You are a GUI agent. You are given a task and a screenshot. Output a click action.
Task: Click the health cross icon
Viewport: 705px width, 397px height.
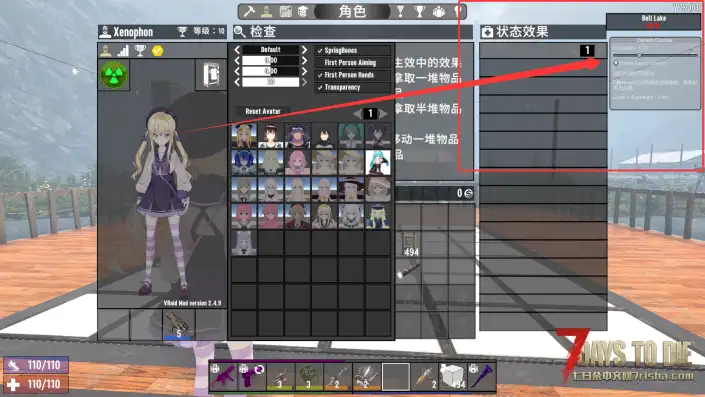(x=13, y=384)
